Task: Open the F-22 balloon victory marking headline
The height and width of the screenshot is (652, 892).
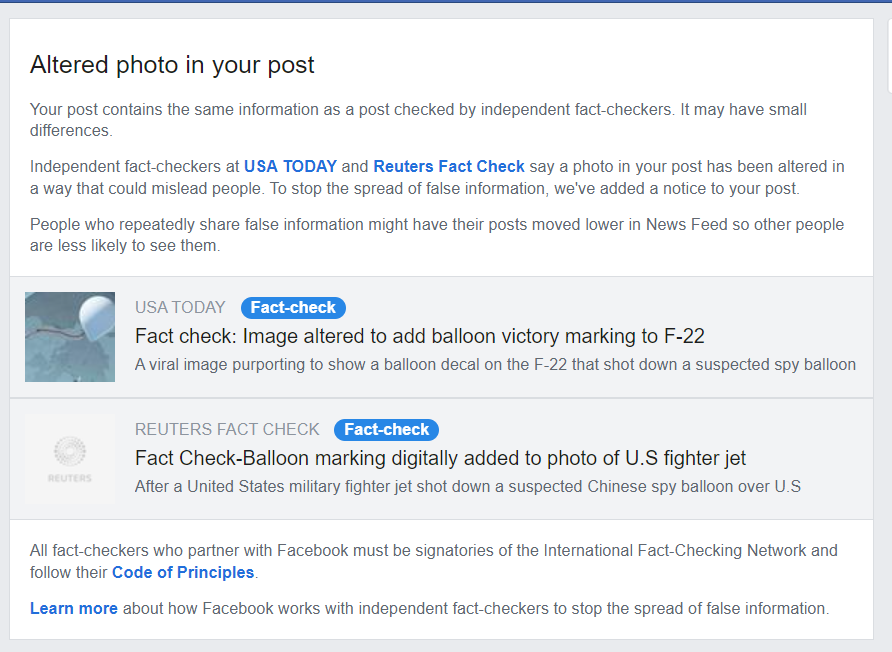Action: [420, 336]
